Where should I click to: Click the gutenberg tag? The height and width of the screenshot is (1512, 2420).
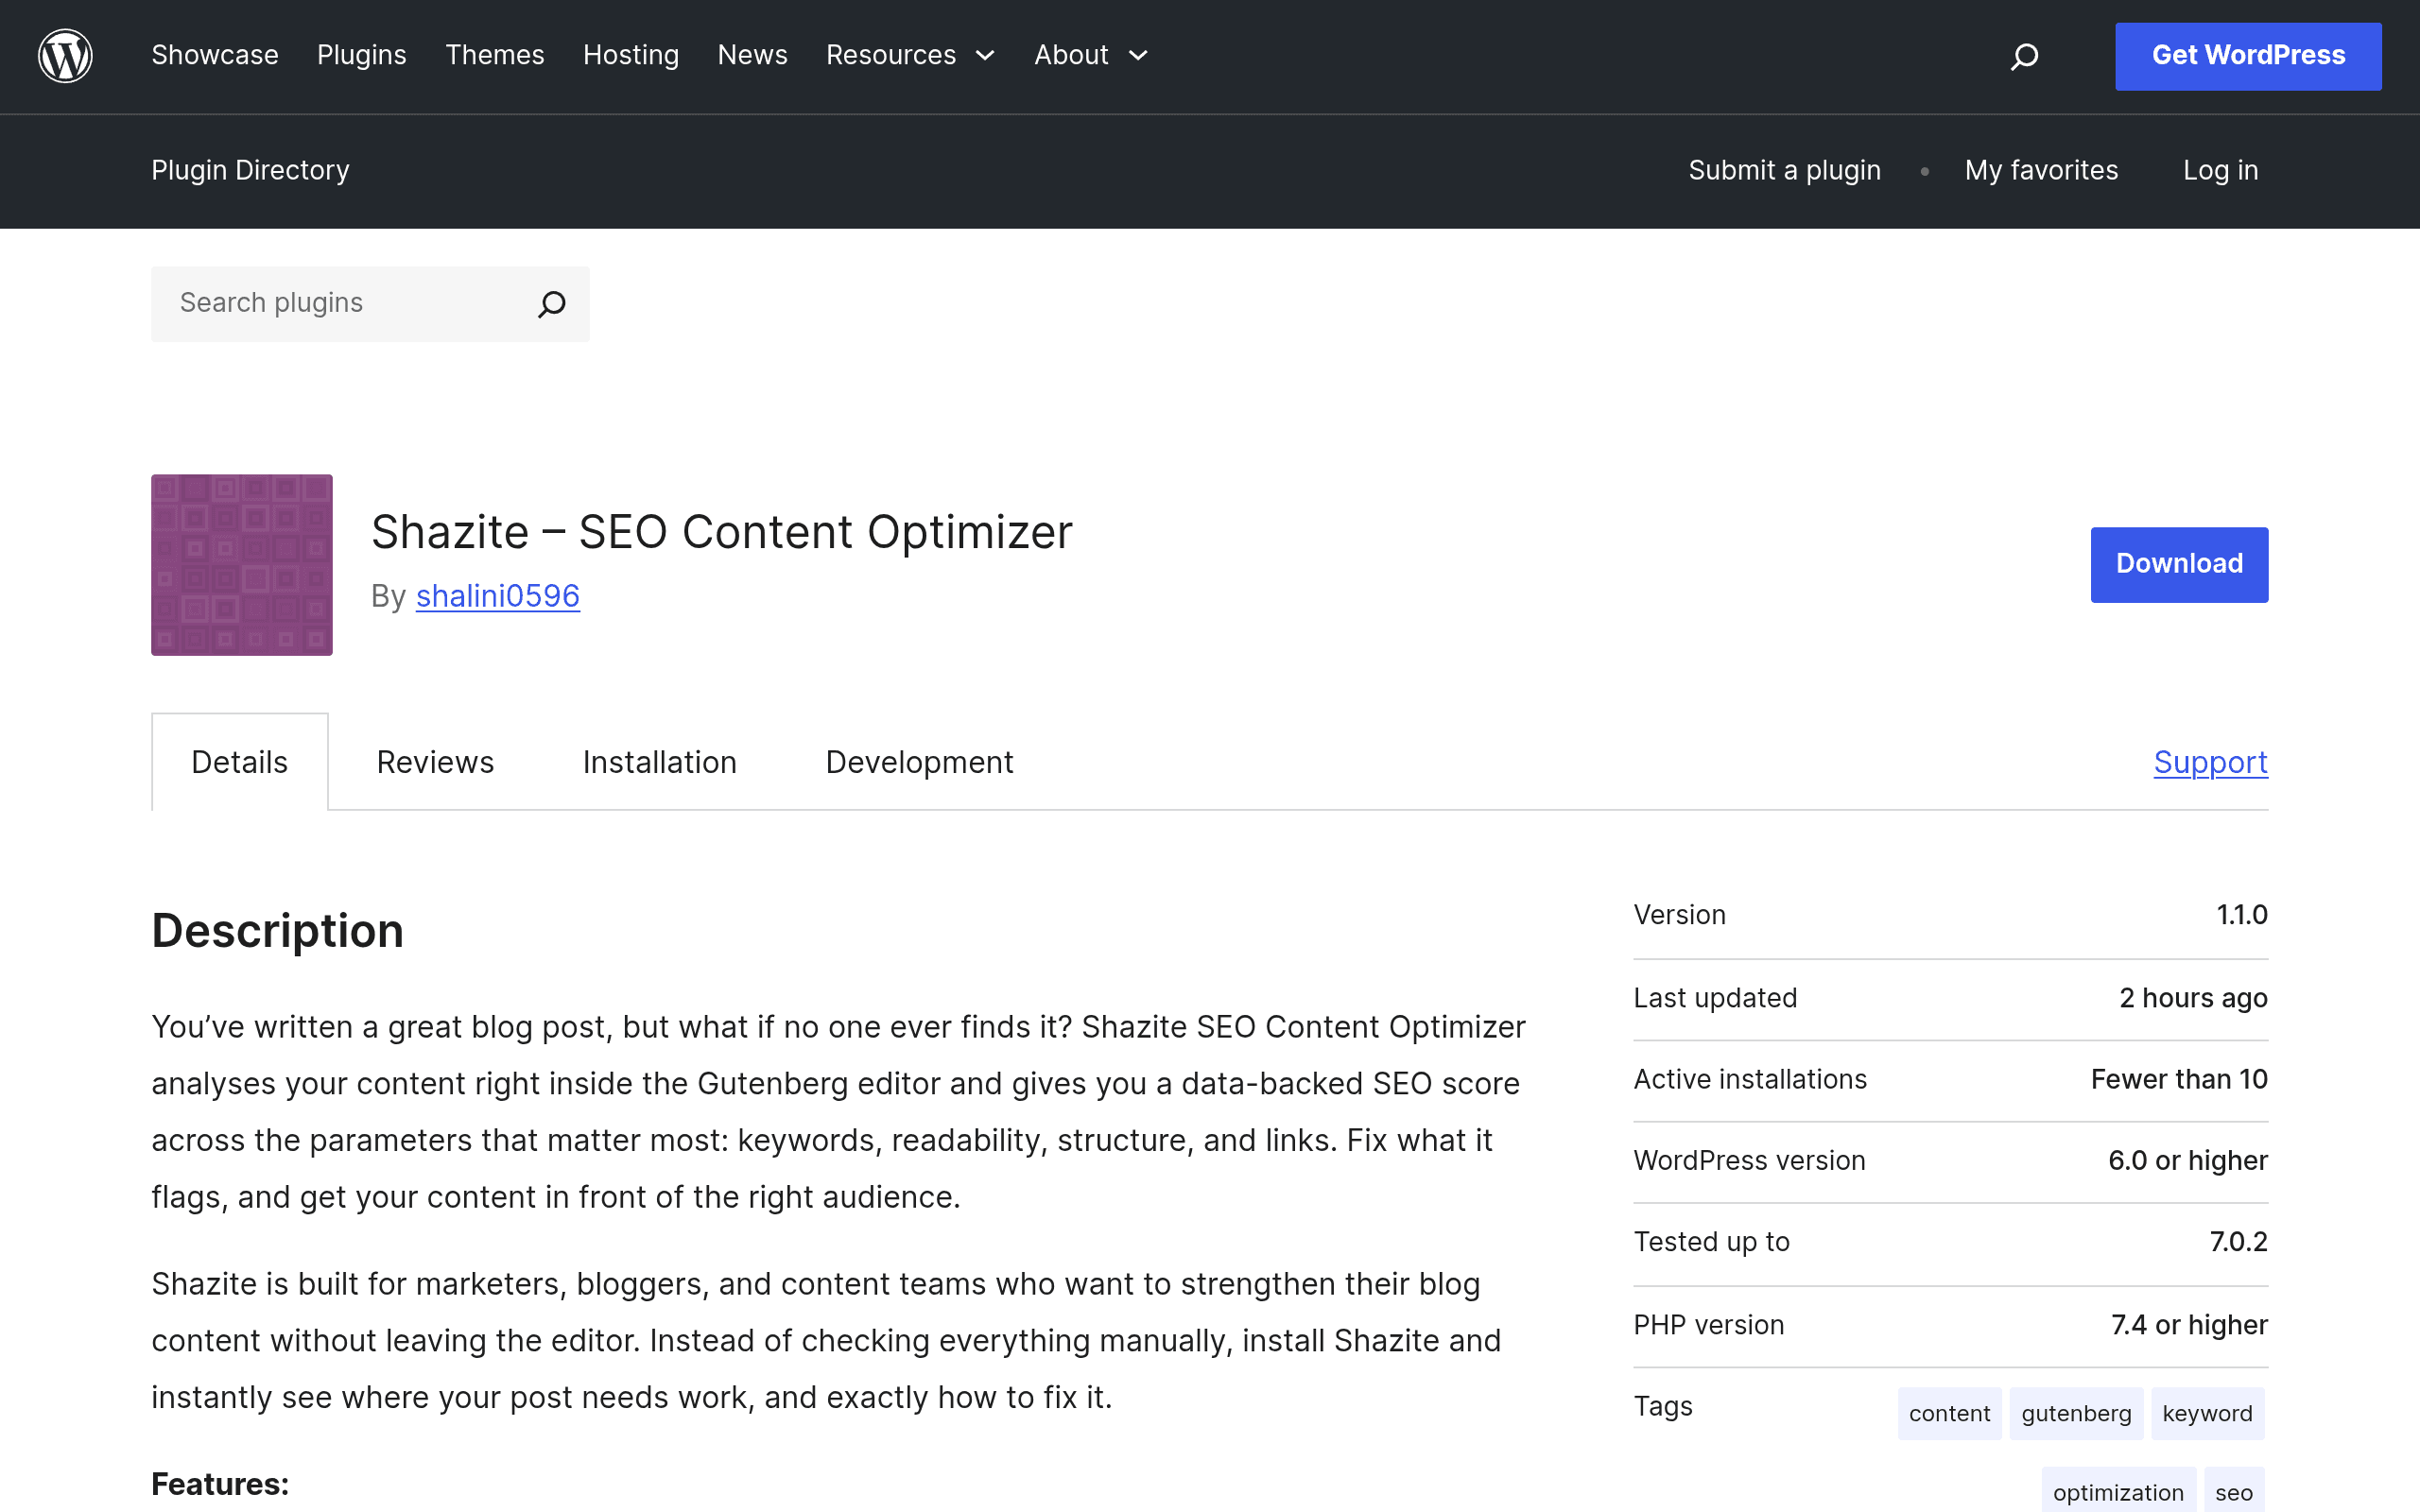[2076, 1413]
